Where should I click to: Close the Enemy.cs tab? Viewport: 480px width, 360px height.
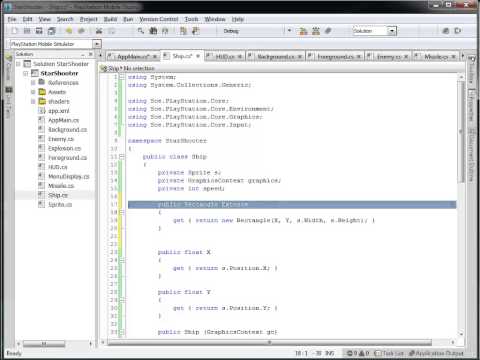(406, 57)
